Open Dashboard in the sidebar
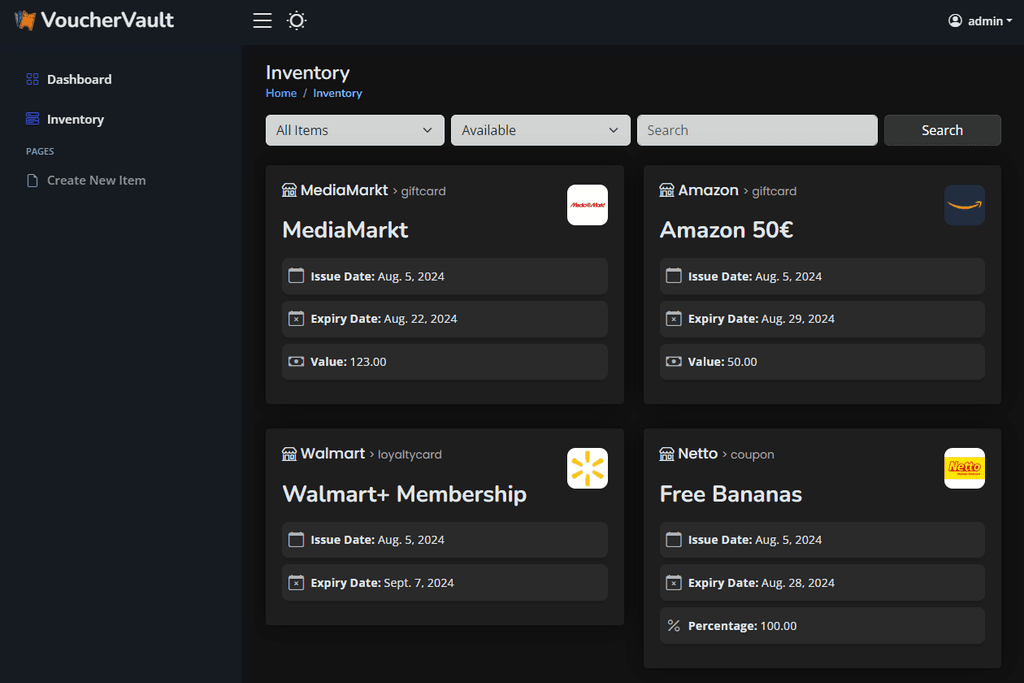Viewport: 1024px width, 683px height. (79, 79)
